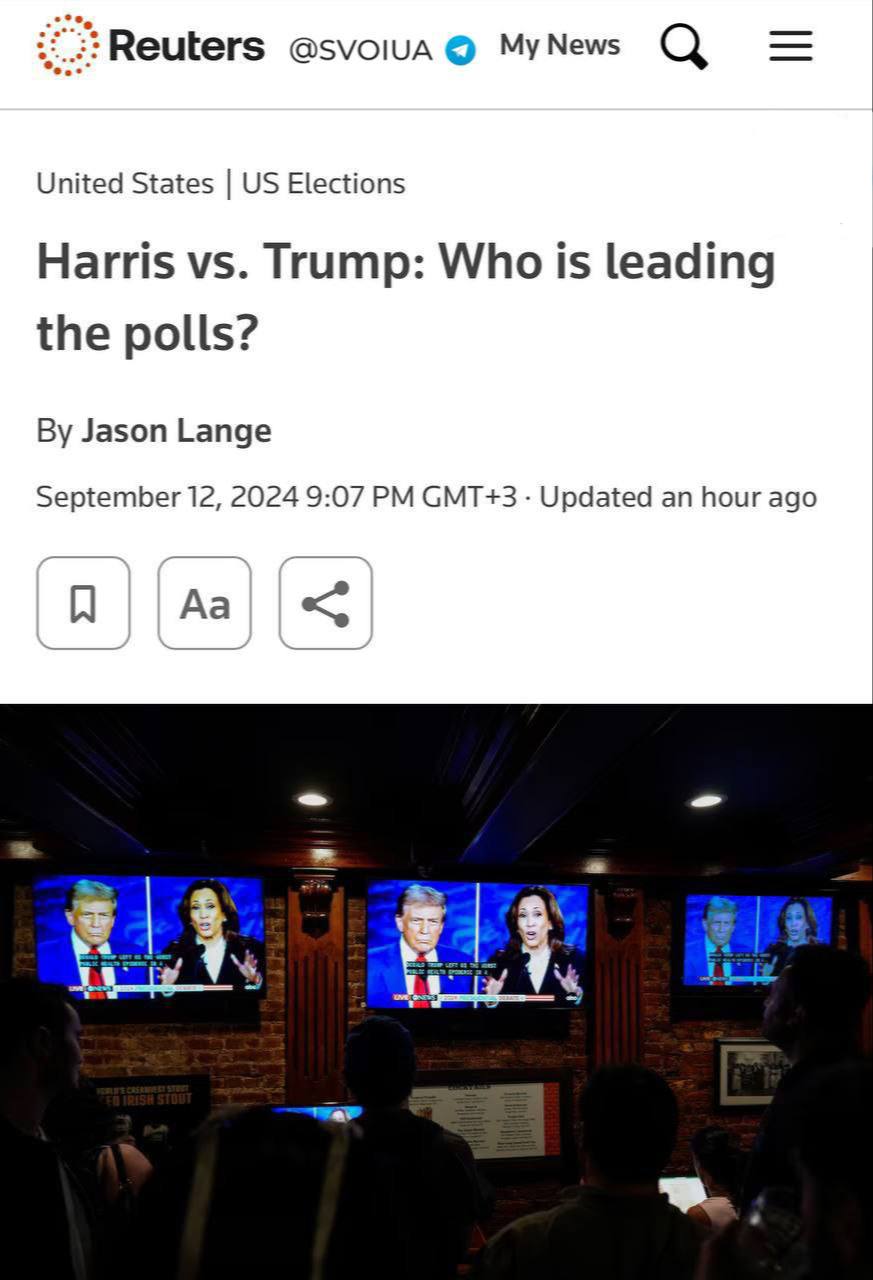Click the Irish Stout sign in photo
The height and width of the screenshot is (1280, 873).
[152, 1093]
